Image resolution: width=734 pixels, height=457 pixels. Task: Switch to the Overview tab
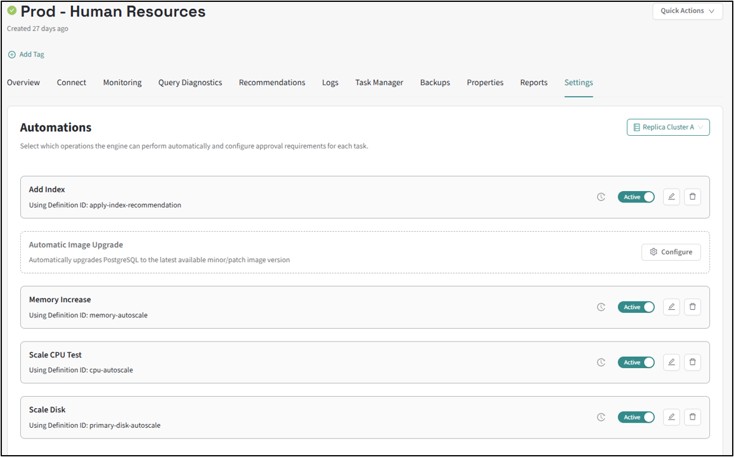23,82
